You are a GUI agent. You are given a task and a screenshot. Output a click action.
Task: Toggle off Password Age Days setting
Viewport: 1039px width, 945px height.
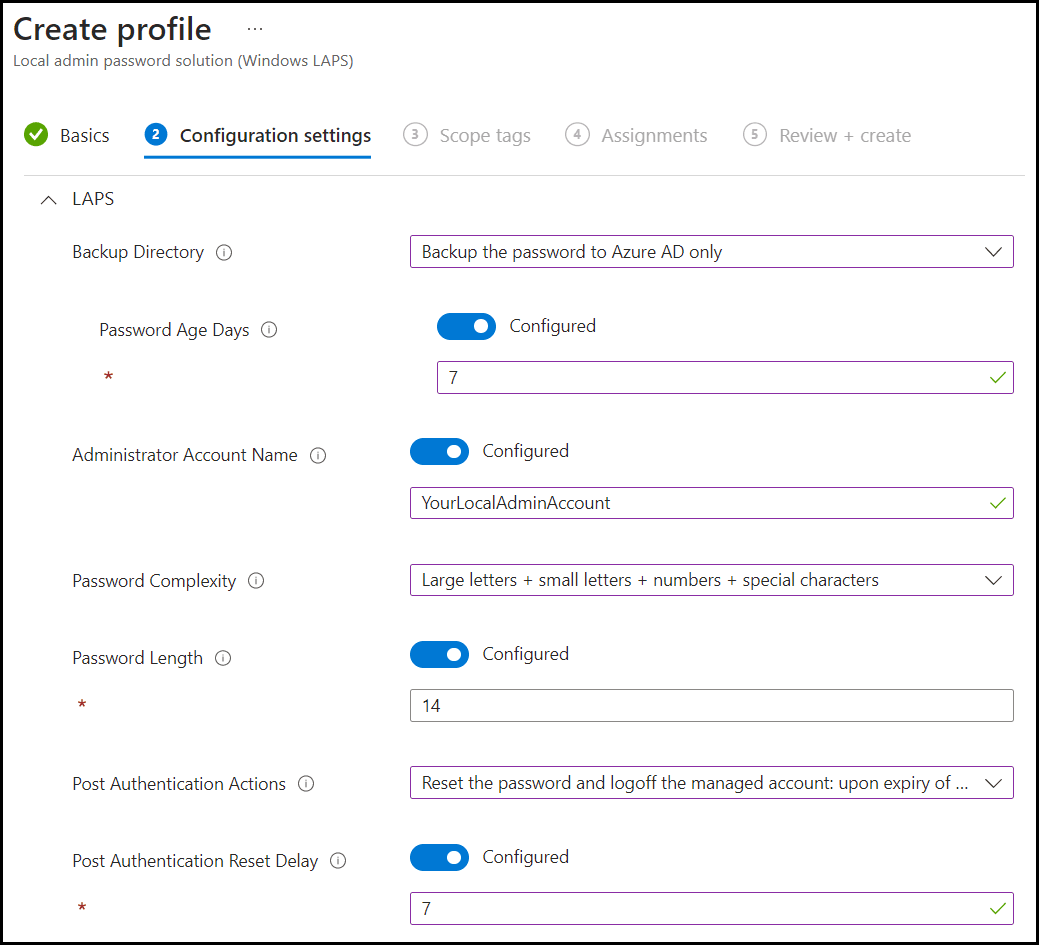point(466,326)
